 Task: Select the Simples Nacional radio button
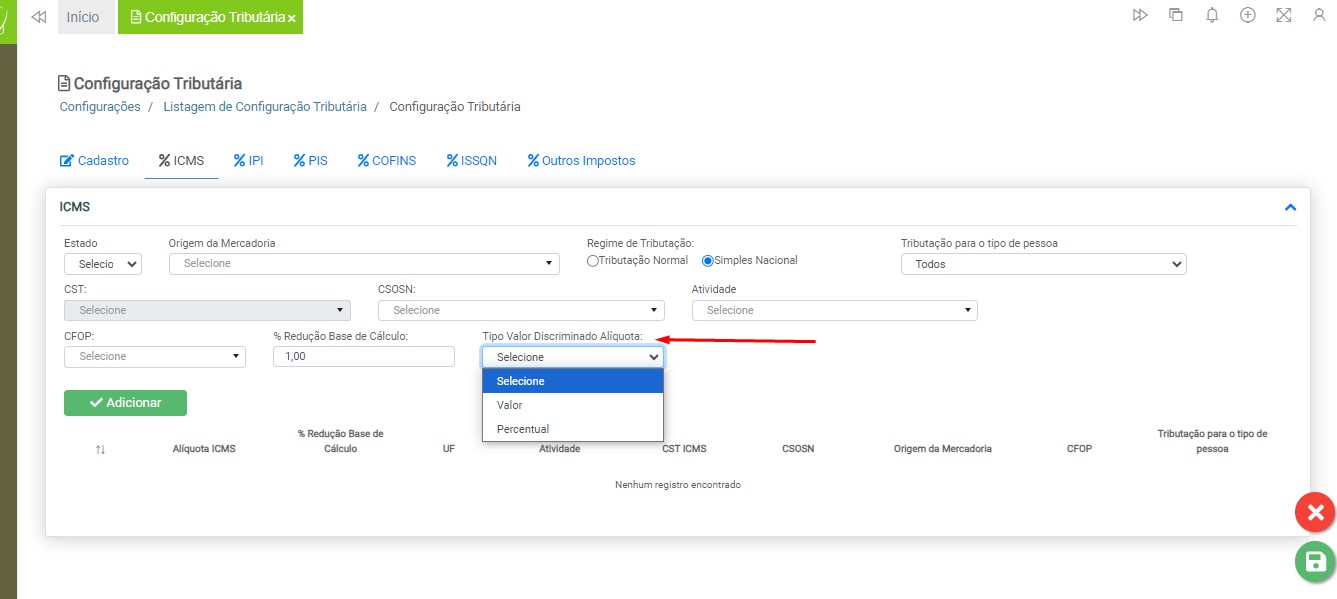point(708,261)
